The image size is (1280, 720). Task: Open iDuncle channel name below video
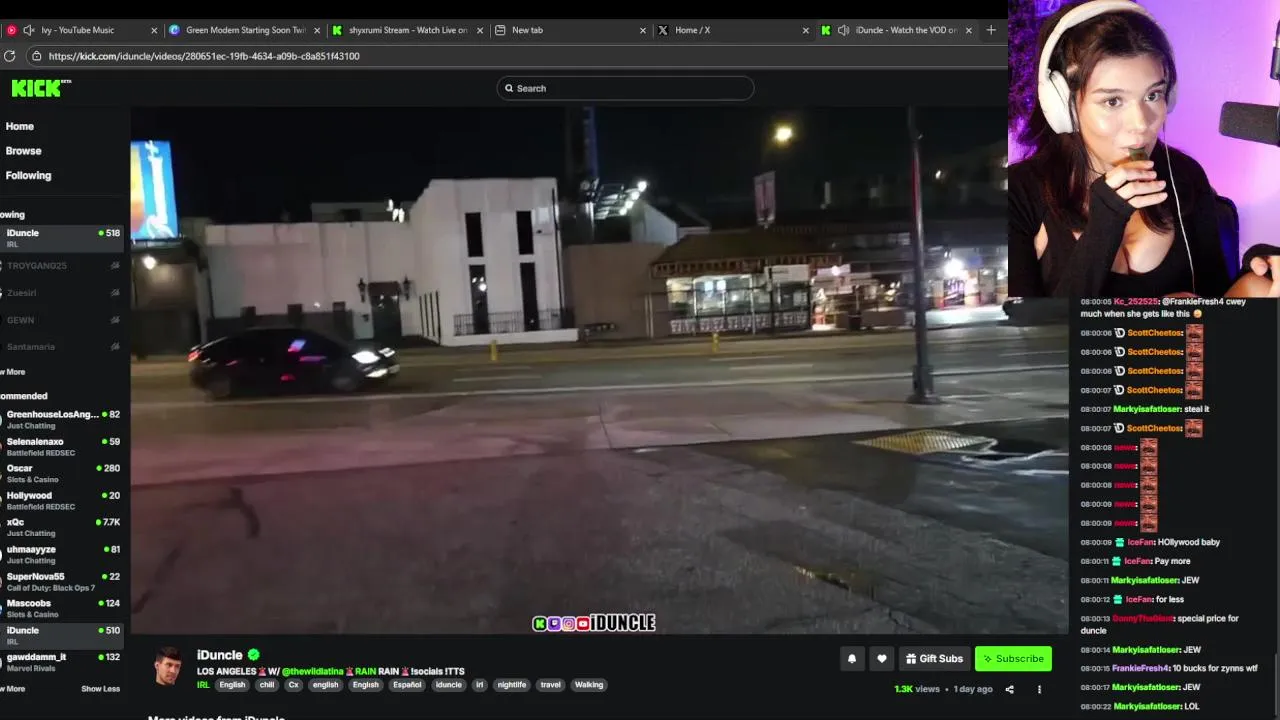220,655
